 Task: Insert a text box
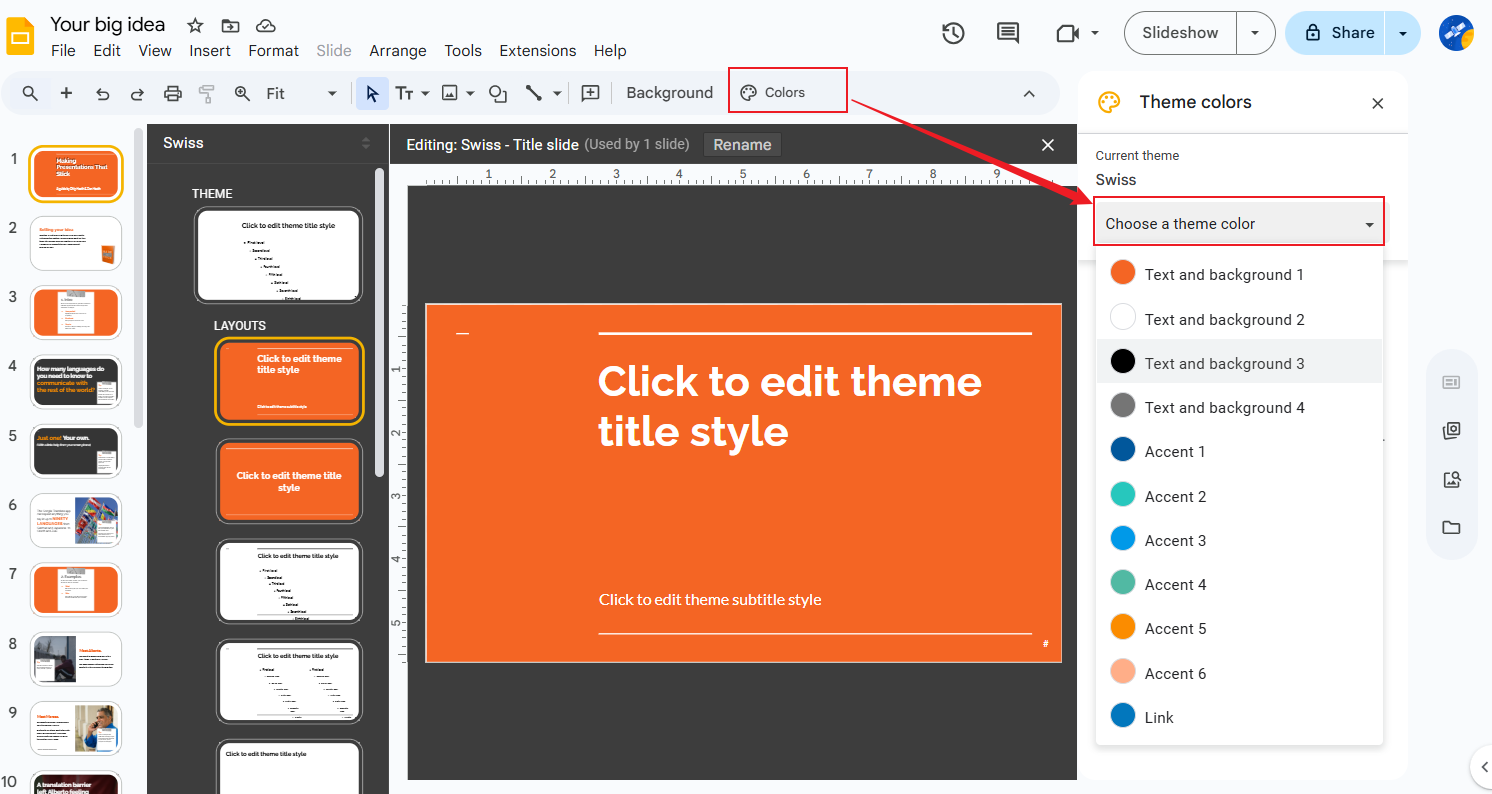pos(406,92)
